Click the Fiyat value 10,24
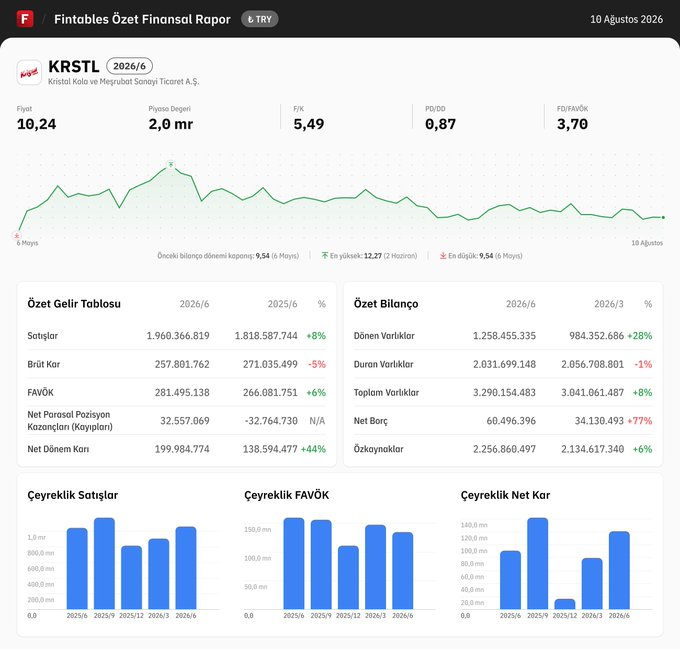The image size is (680, 649). (36, 124)
